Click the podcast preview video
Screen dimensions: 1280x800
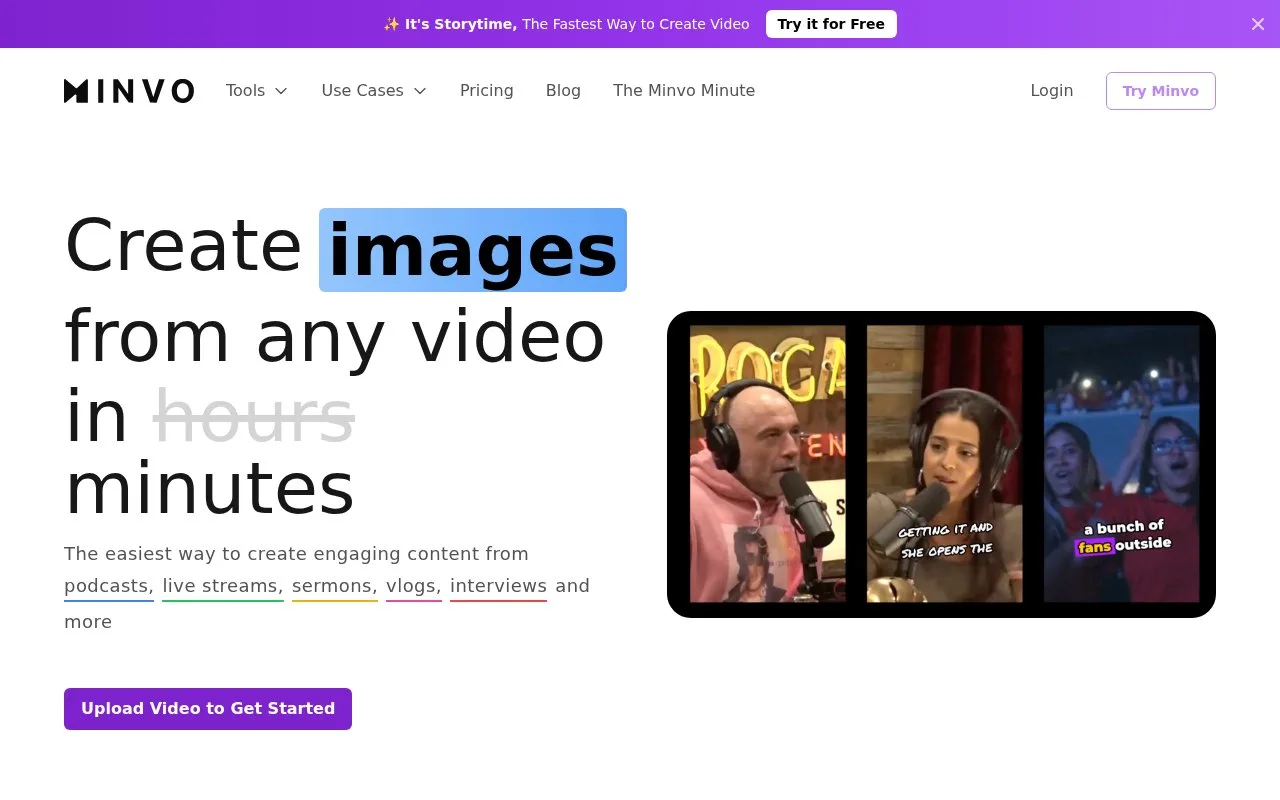(941, 464)
